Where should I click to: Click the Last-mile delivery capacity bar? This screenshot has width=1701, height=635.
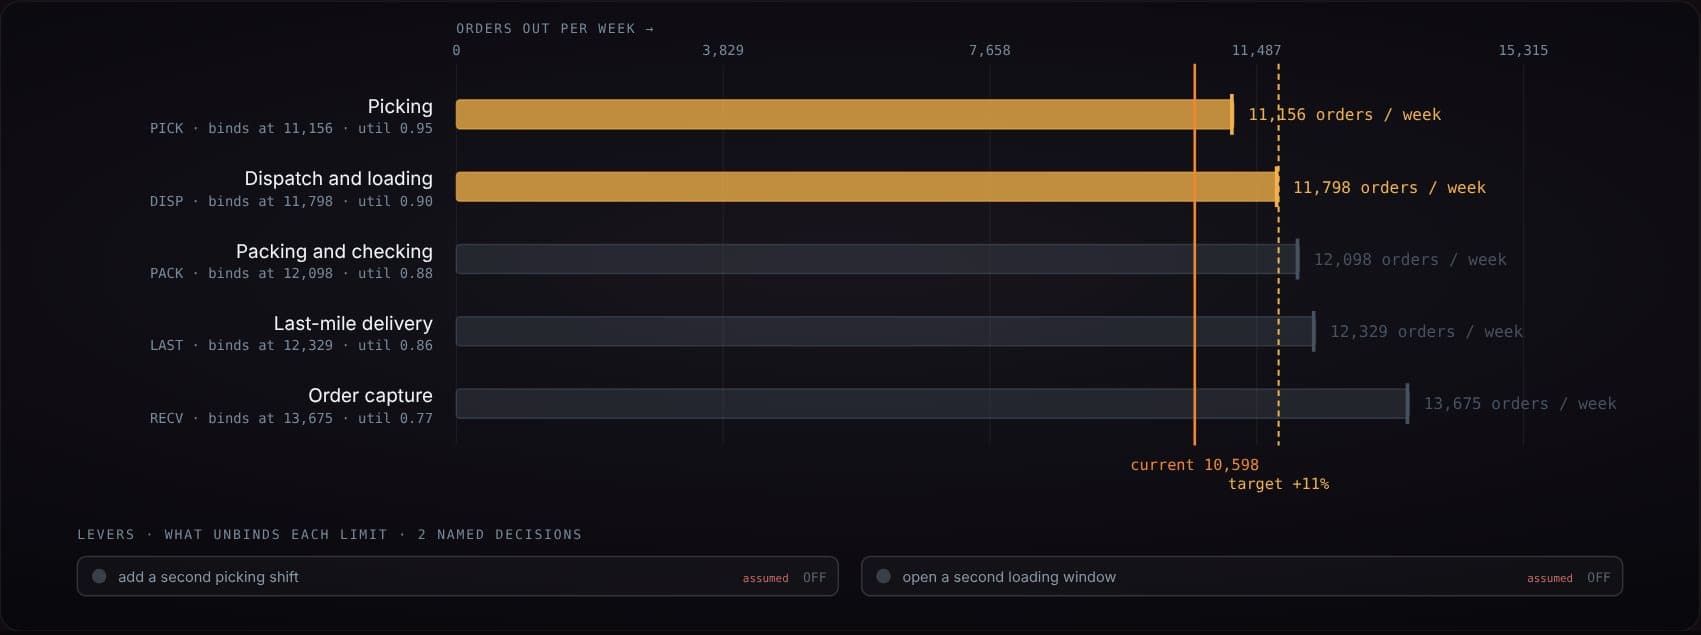884,331
